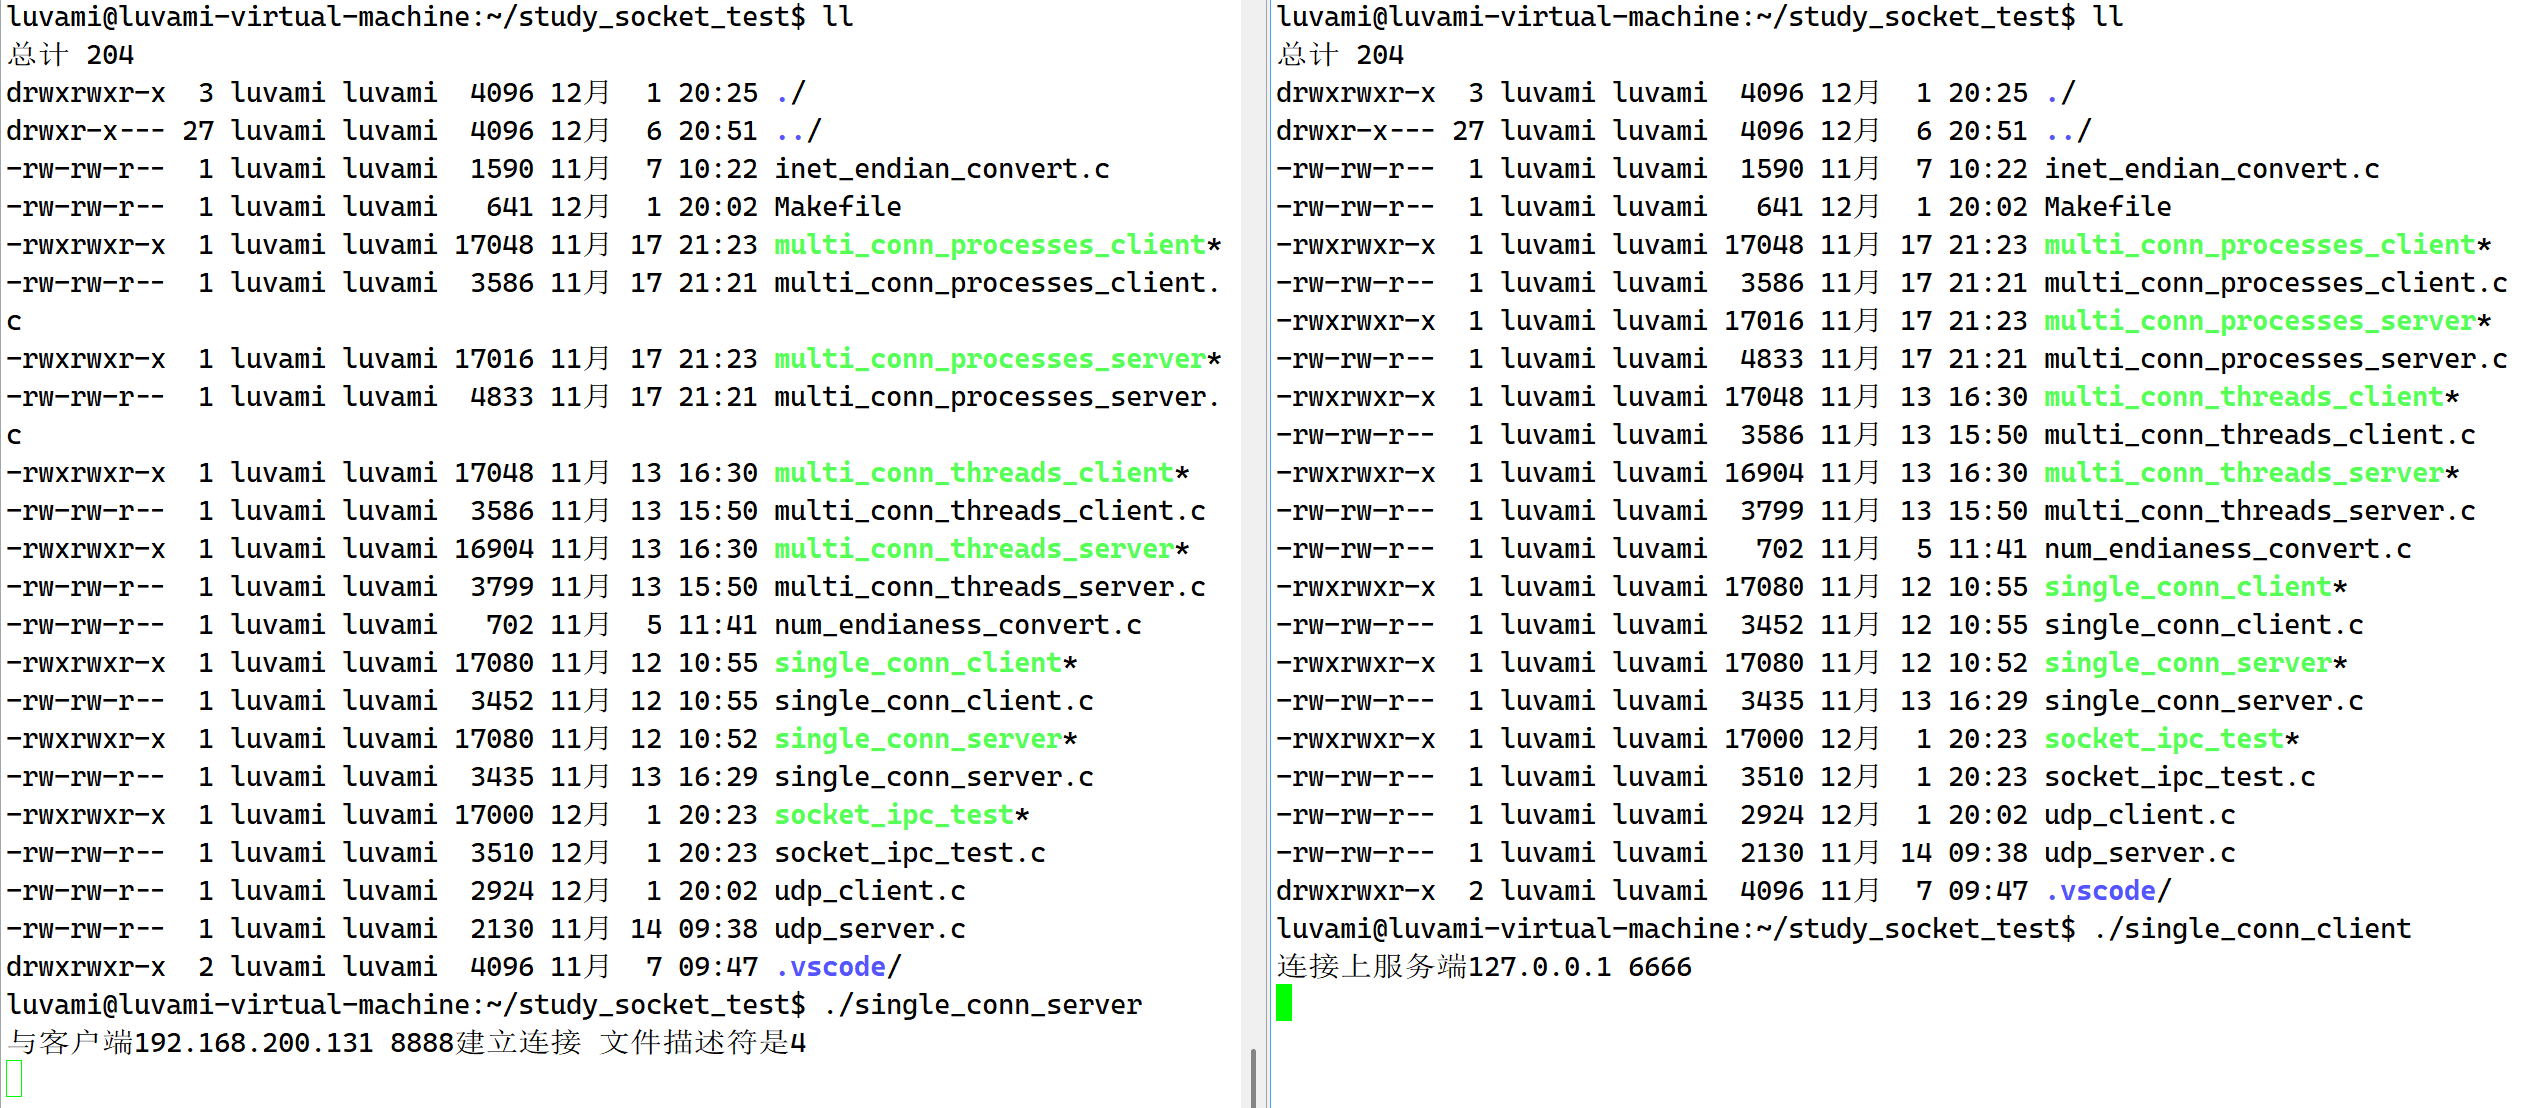This screenshot has height=1108, width=2531.
Task: Click the green cursor block in right terminal
Action: click(x=1284, y=1003)
